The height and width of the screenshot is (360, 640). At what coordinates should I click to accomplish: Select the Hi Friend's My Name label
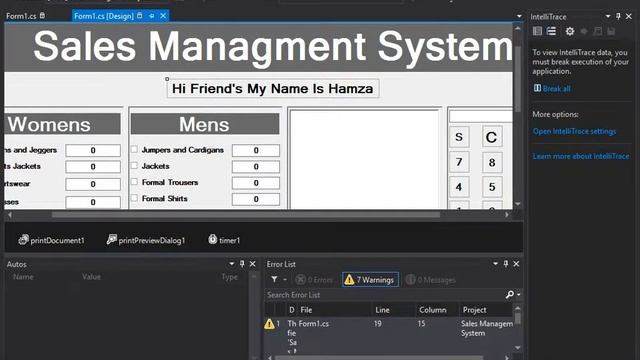[273, 89]
